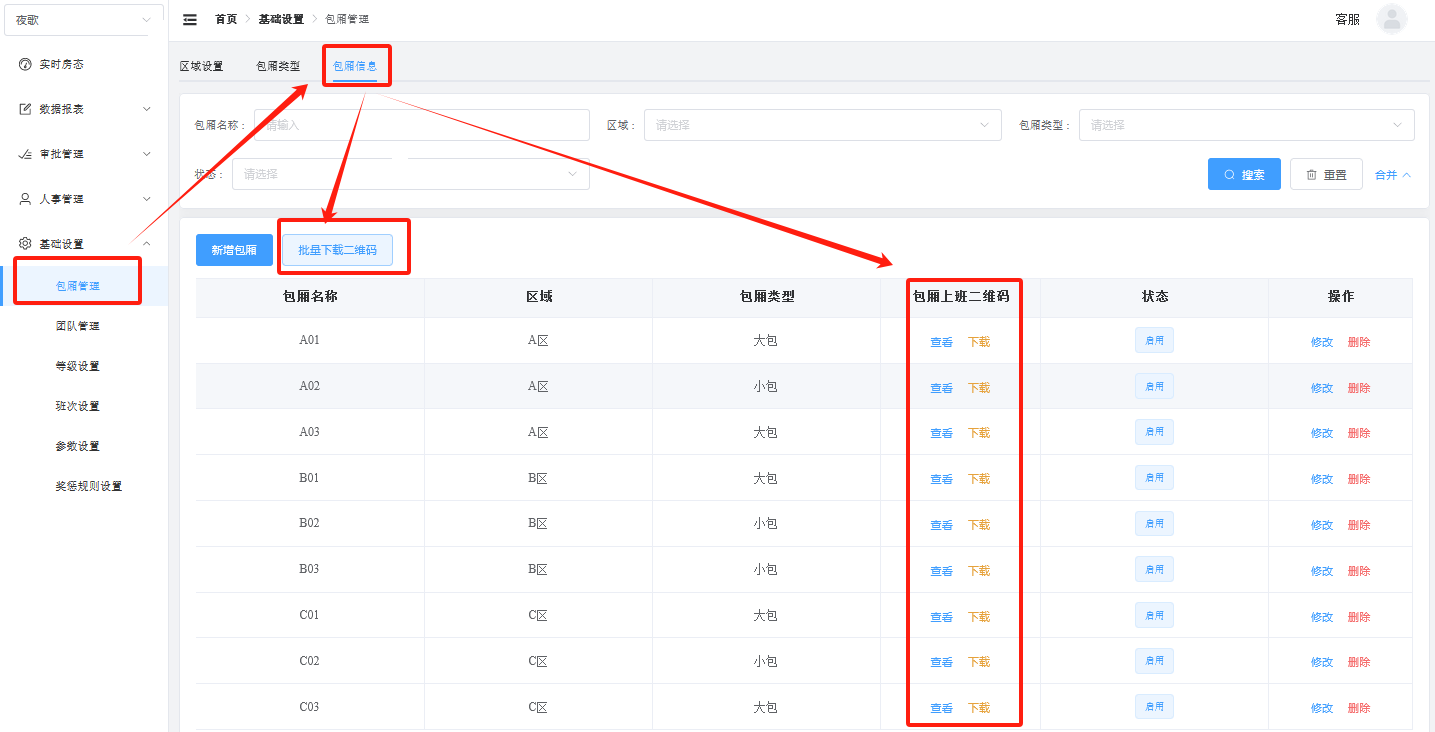Switch to the 包厢信息 tab
Screen dimensions: 1435x732
(x=355, y=66)
